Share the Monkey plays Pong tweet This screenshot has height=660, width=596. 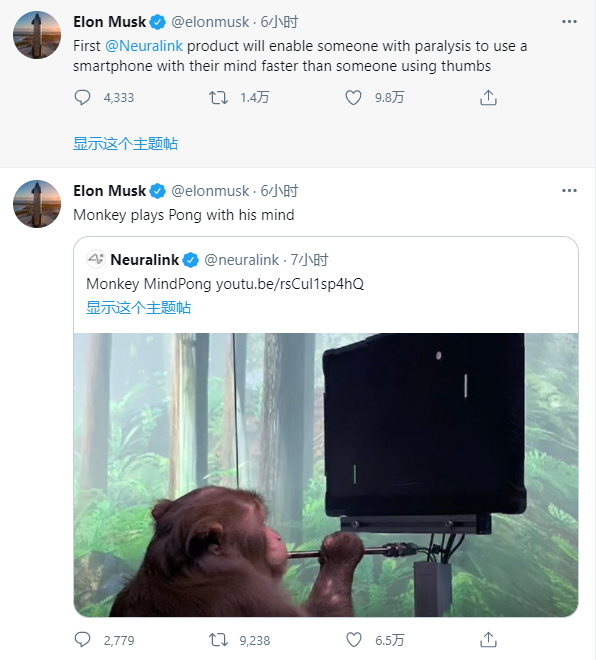pos(488,640)
